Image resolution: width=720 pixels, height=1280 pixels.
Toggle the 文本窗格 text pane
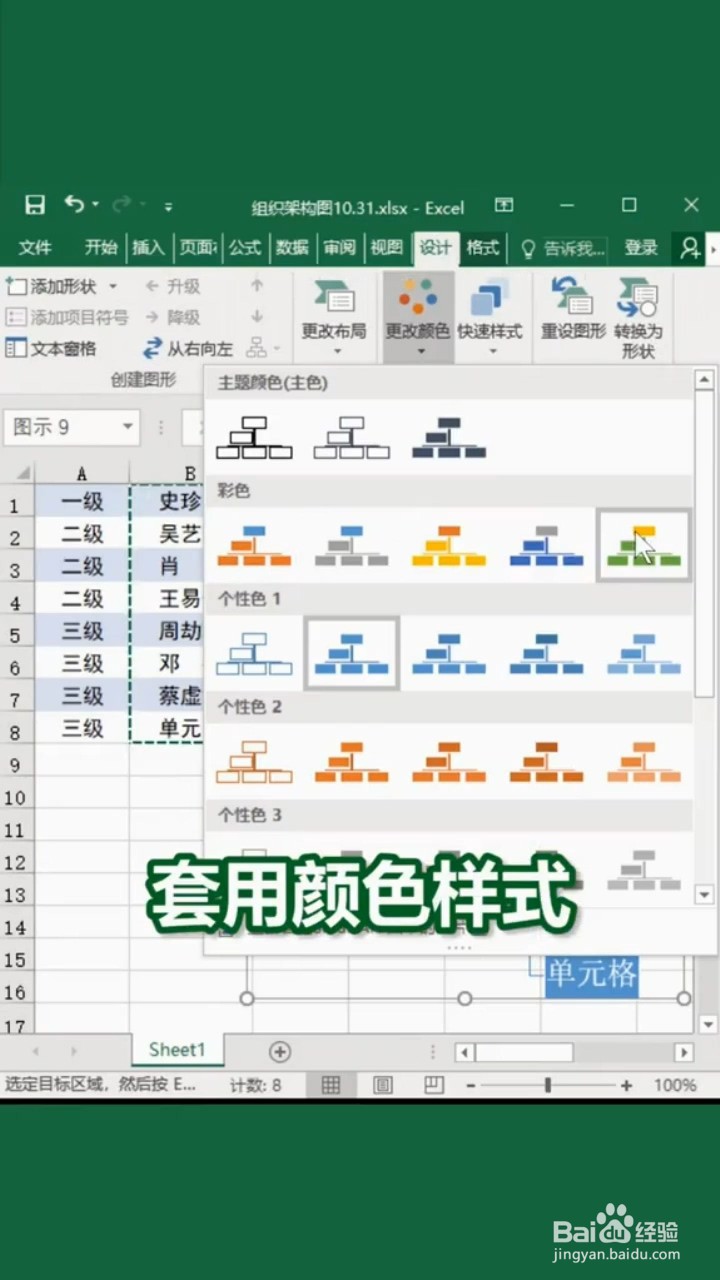[51, 349]
